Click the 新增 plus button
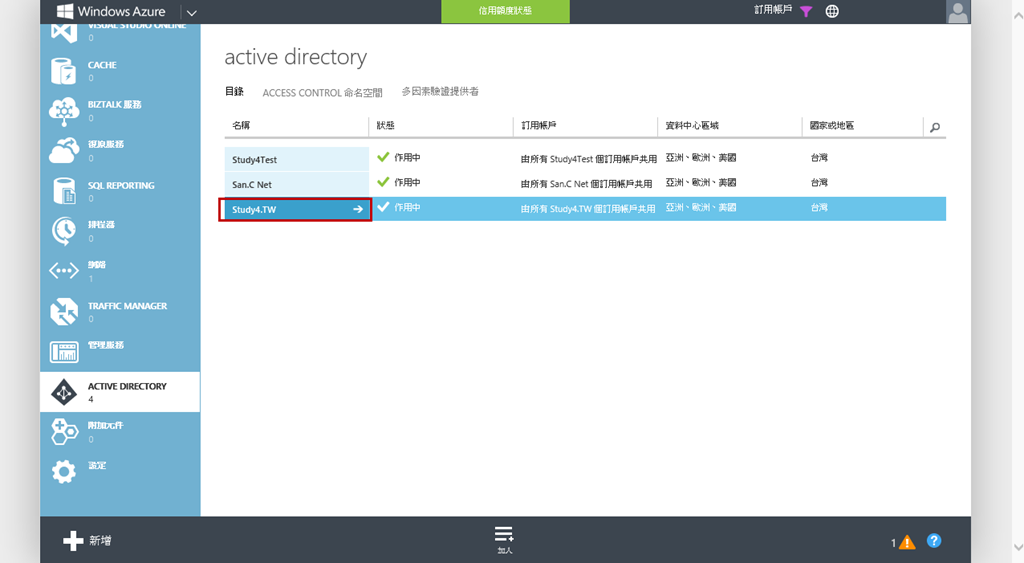 click(x=87, y=540)
